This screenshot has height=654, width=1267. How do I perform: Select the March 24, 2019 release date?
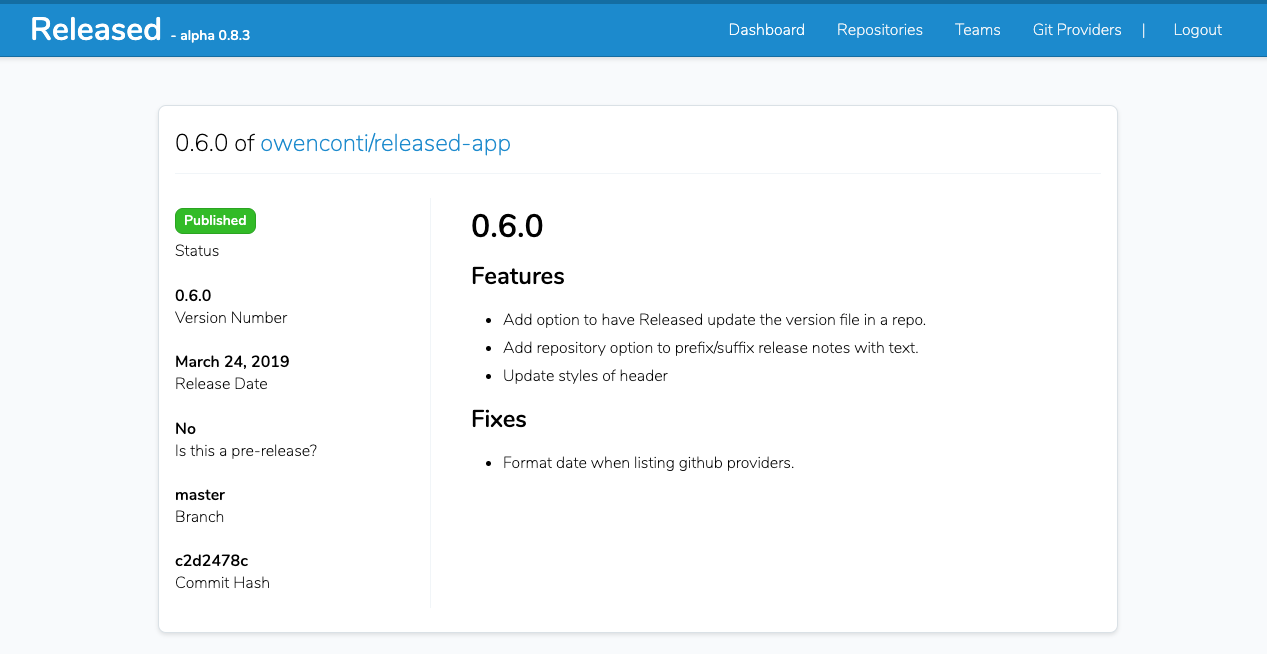tap(232, 361)
